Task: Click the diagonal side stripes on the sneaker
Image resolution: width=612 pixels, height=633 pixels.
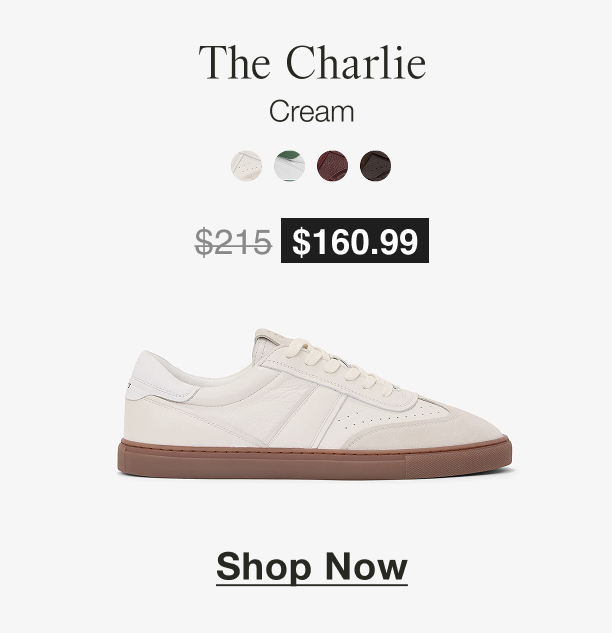Action: tap(307, 416)
